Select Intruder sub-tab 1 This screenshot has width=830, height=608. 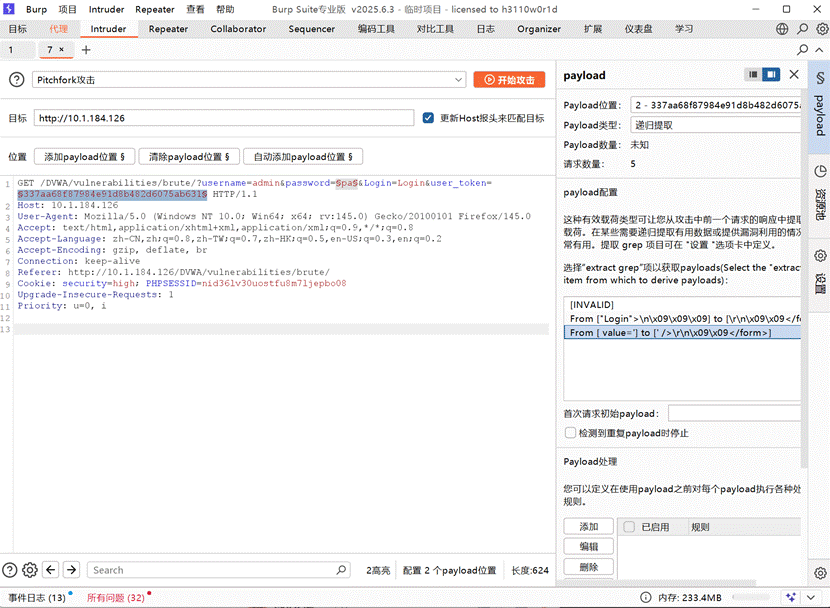click(x=11, y=50)
